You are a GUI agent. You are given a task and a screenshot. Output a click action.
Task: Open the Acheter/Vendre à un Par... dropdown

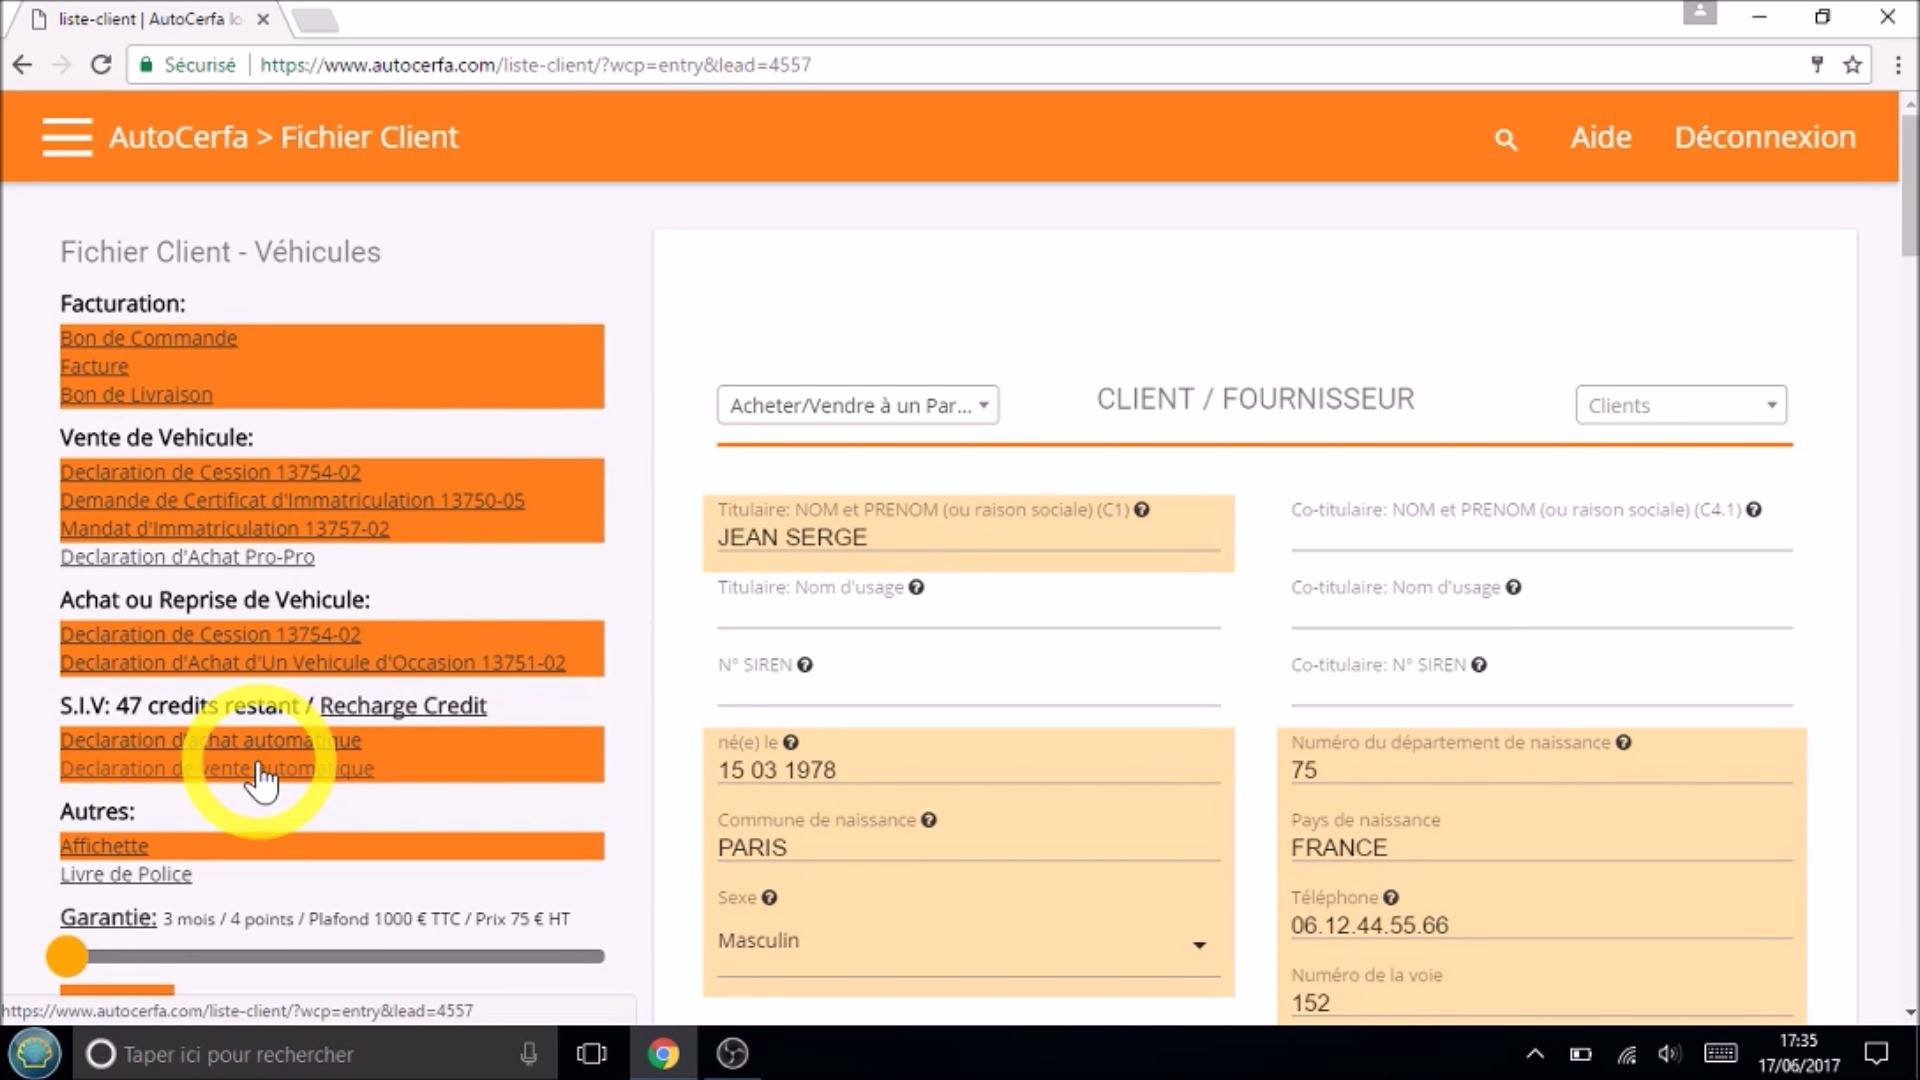tap(858, 405)
